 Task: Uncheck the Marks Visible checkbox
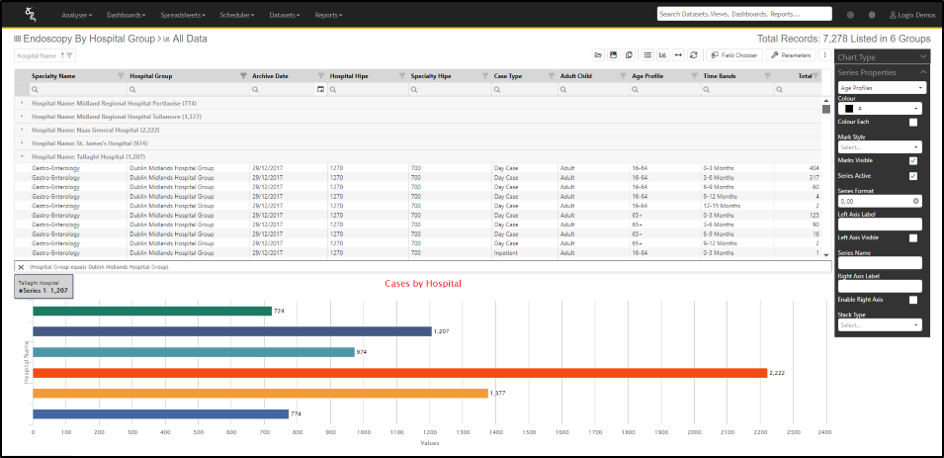(913, 160)
